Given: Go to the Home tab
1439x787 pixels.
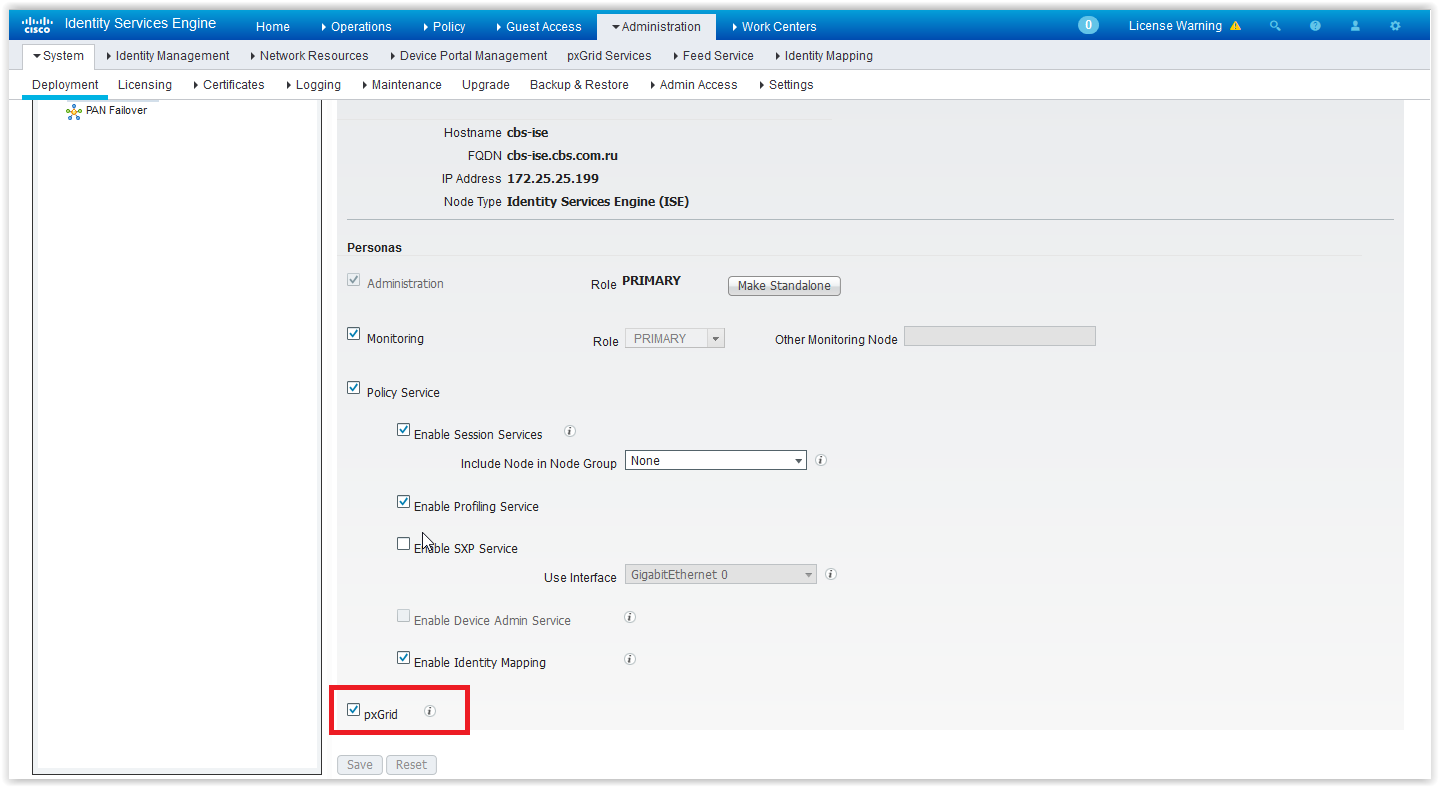Looking at the screenshot, I should tap(272, 27).
